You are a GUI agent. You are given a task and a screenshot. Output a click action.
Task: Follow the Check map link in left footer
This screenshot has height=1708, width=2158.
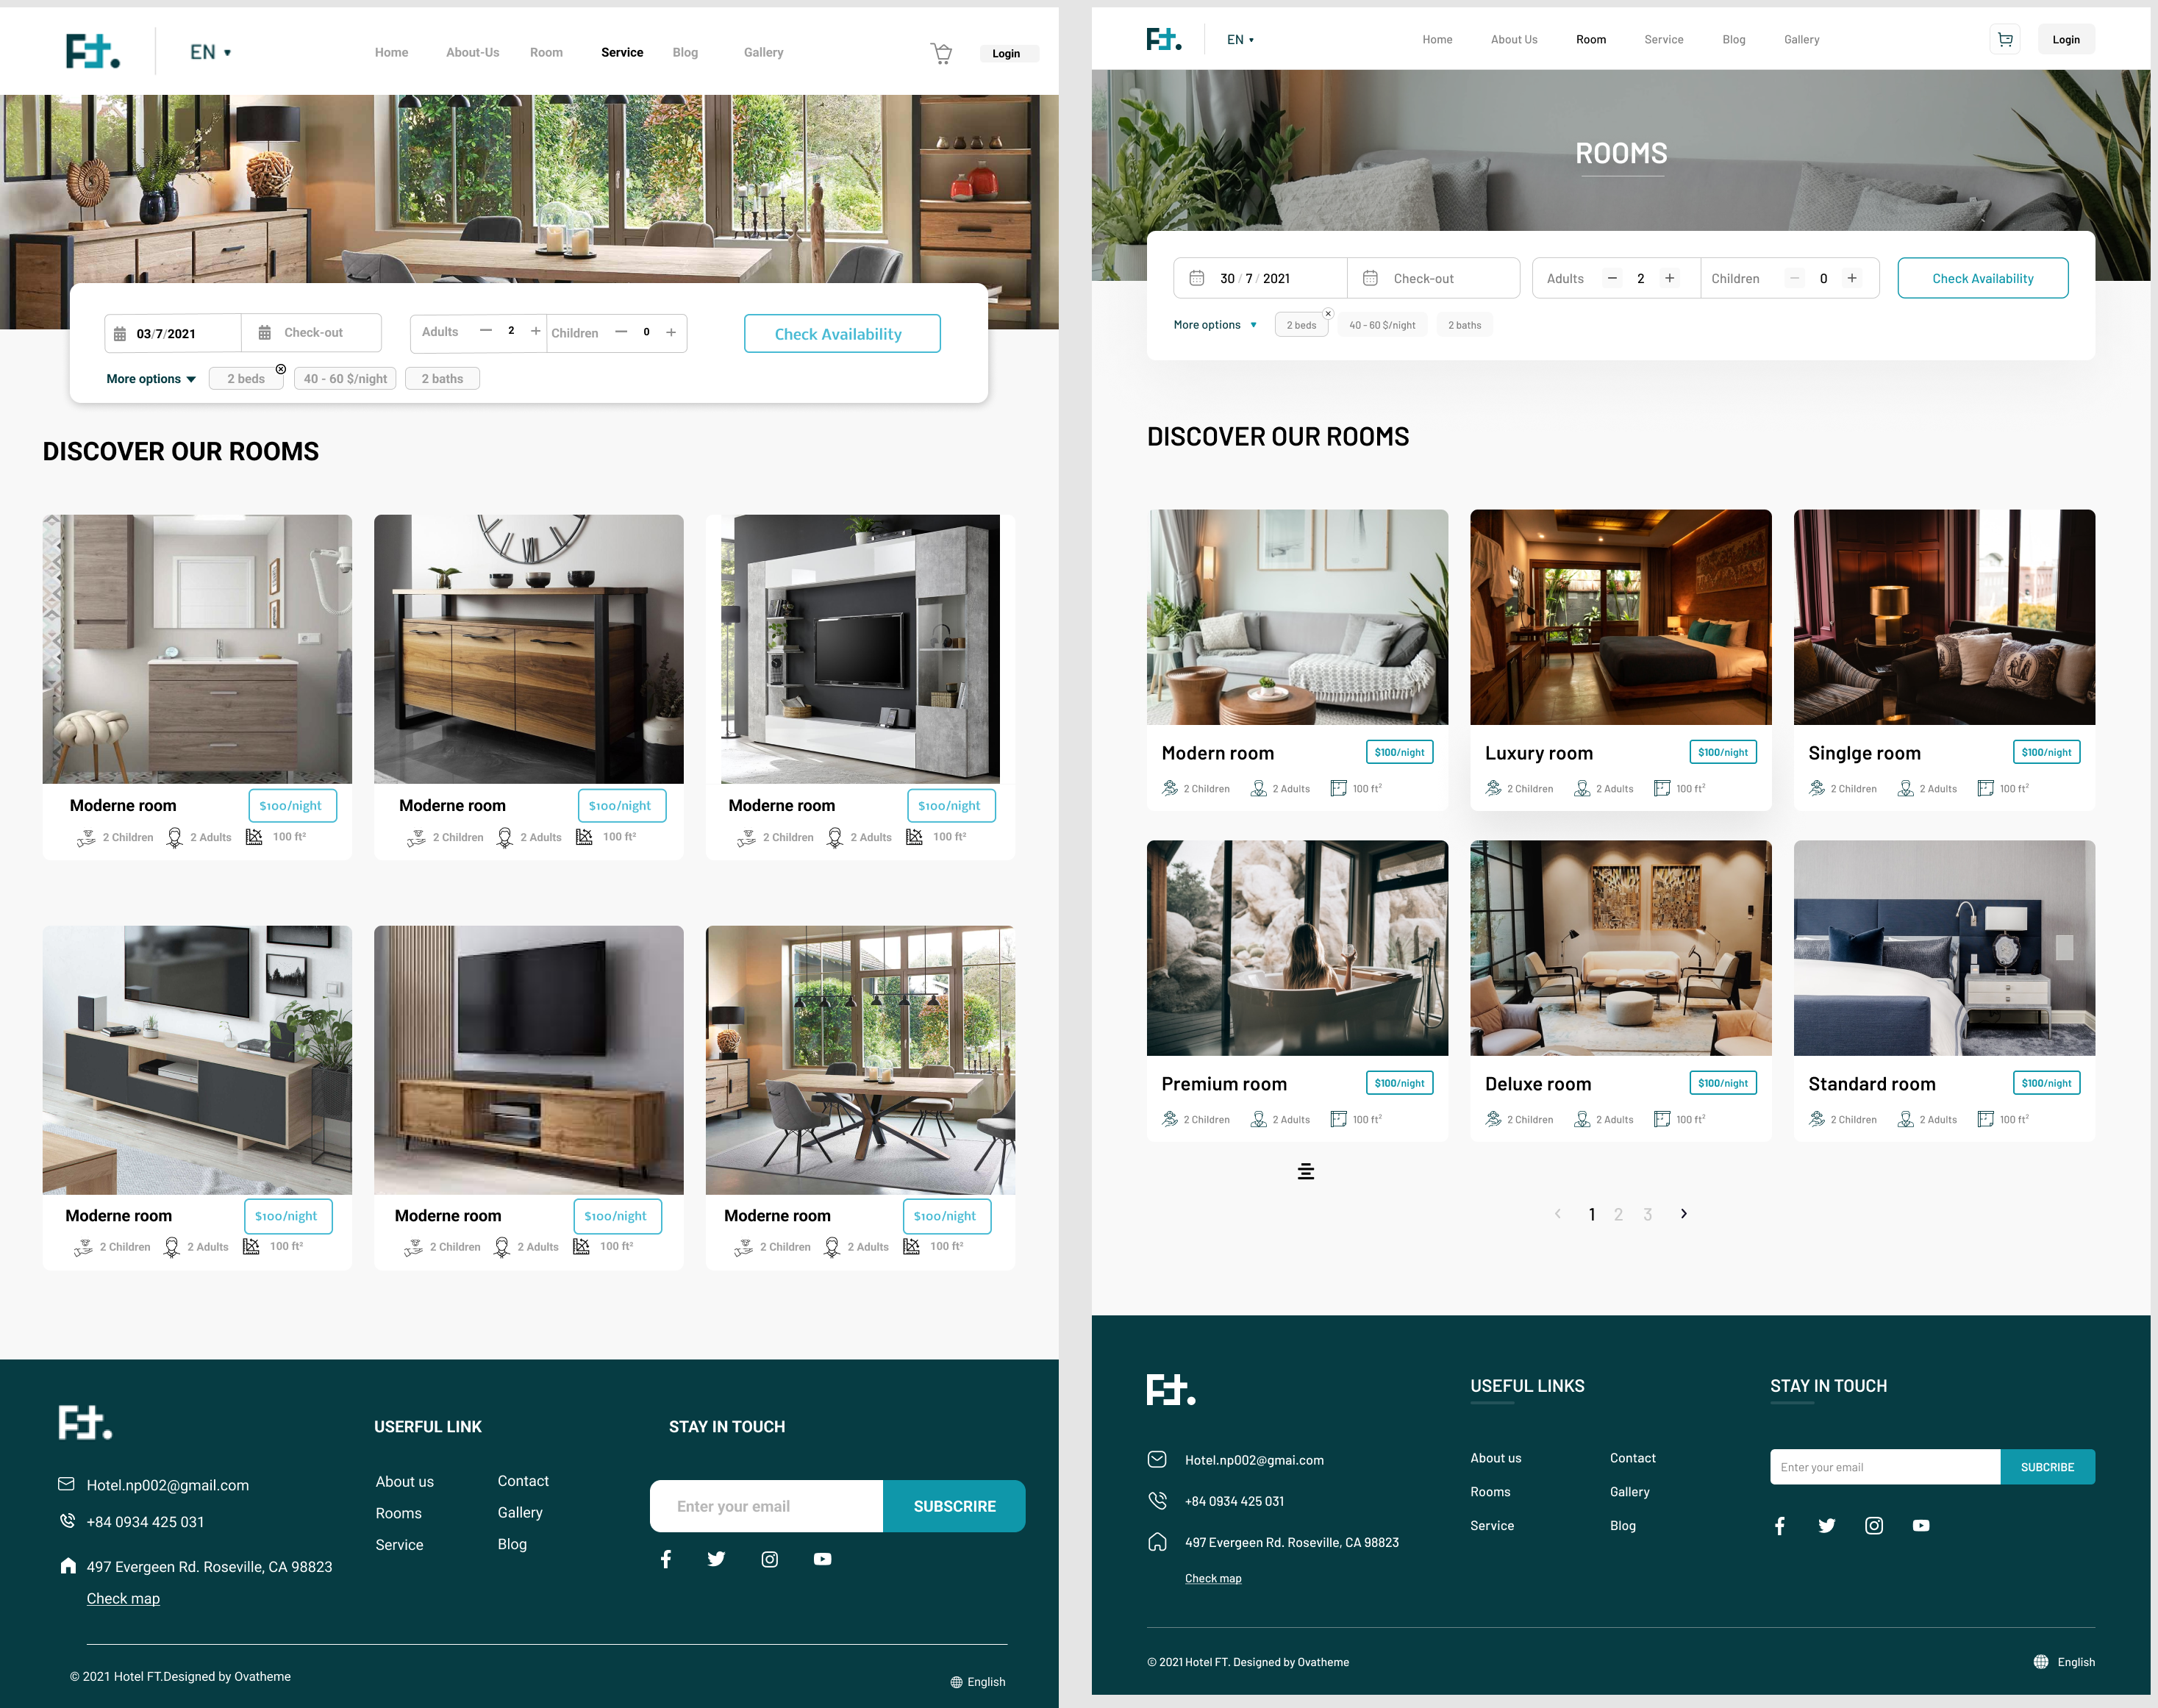point(123,1598)
